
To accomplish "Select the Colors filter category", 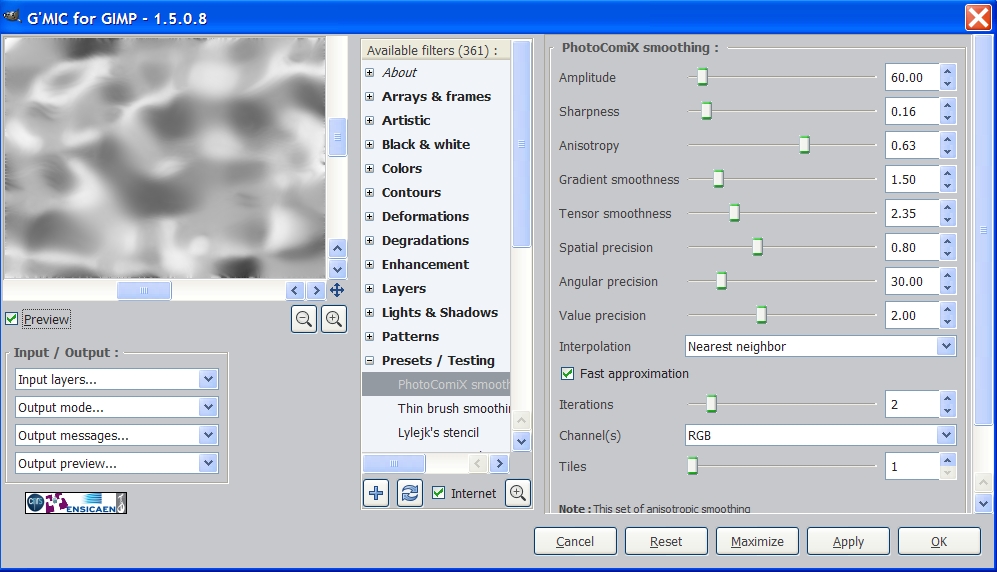I will tap(402, 168).
